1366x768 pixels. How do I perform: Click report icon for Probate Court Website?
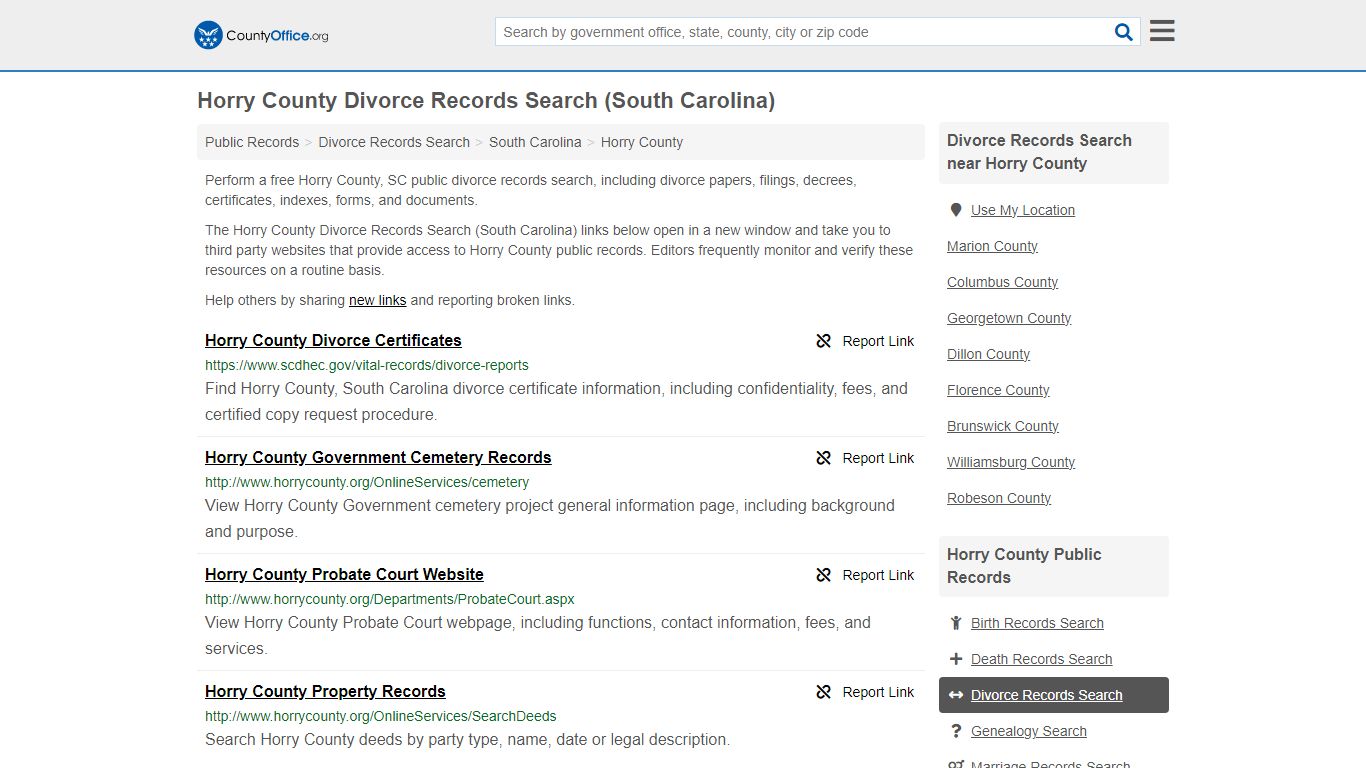(824, 575)
